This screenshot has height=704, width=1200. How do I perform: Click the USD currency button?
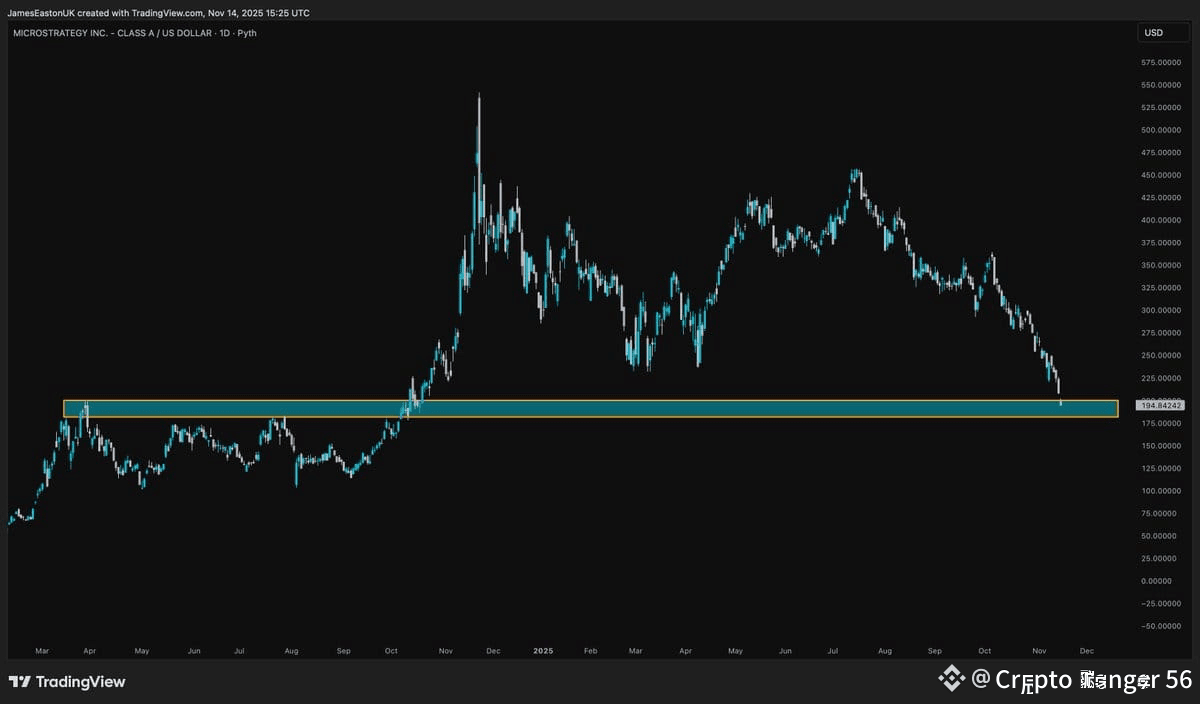click(1163, 33)
